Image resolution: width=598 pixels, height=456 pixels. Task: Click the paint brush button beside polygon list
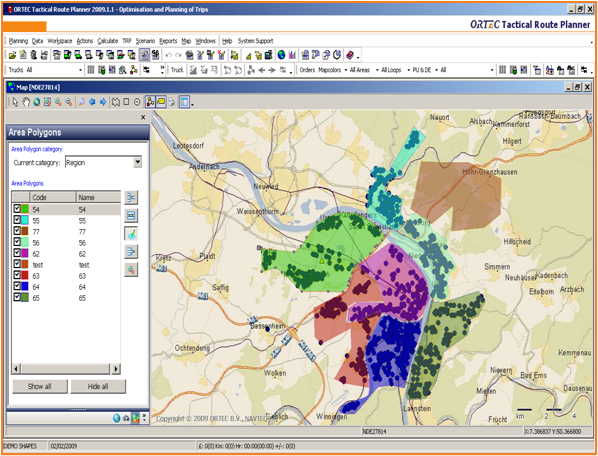(x=131, y=234)
